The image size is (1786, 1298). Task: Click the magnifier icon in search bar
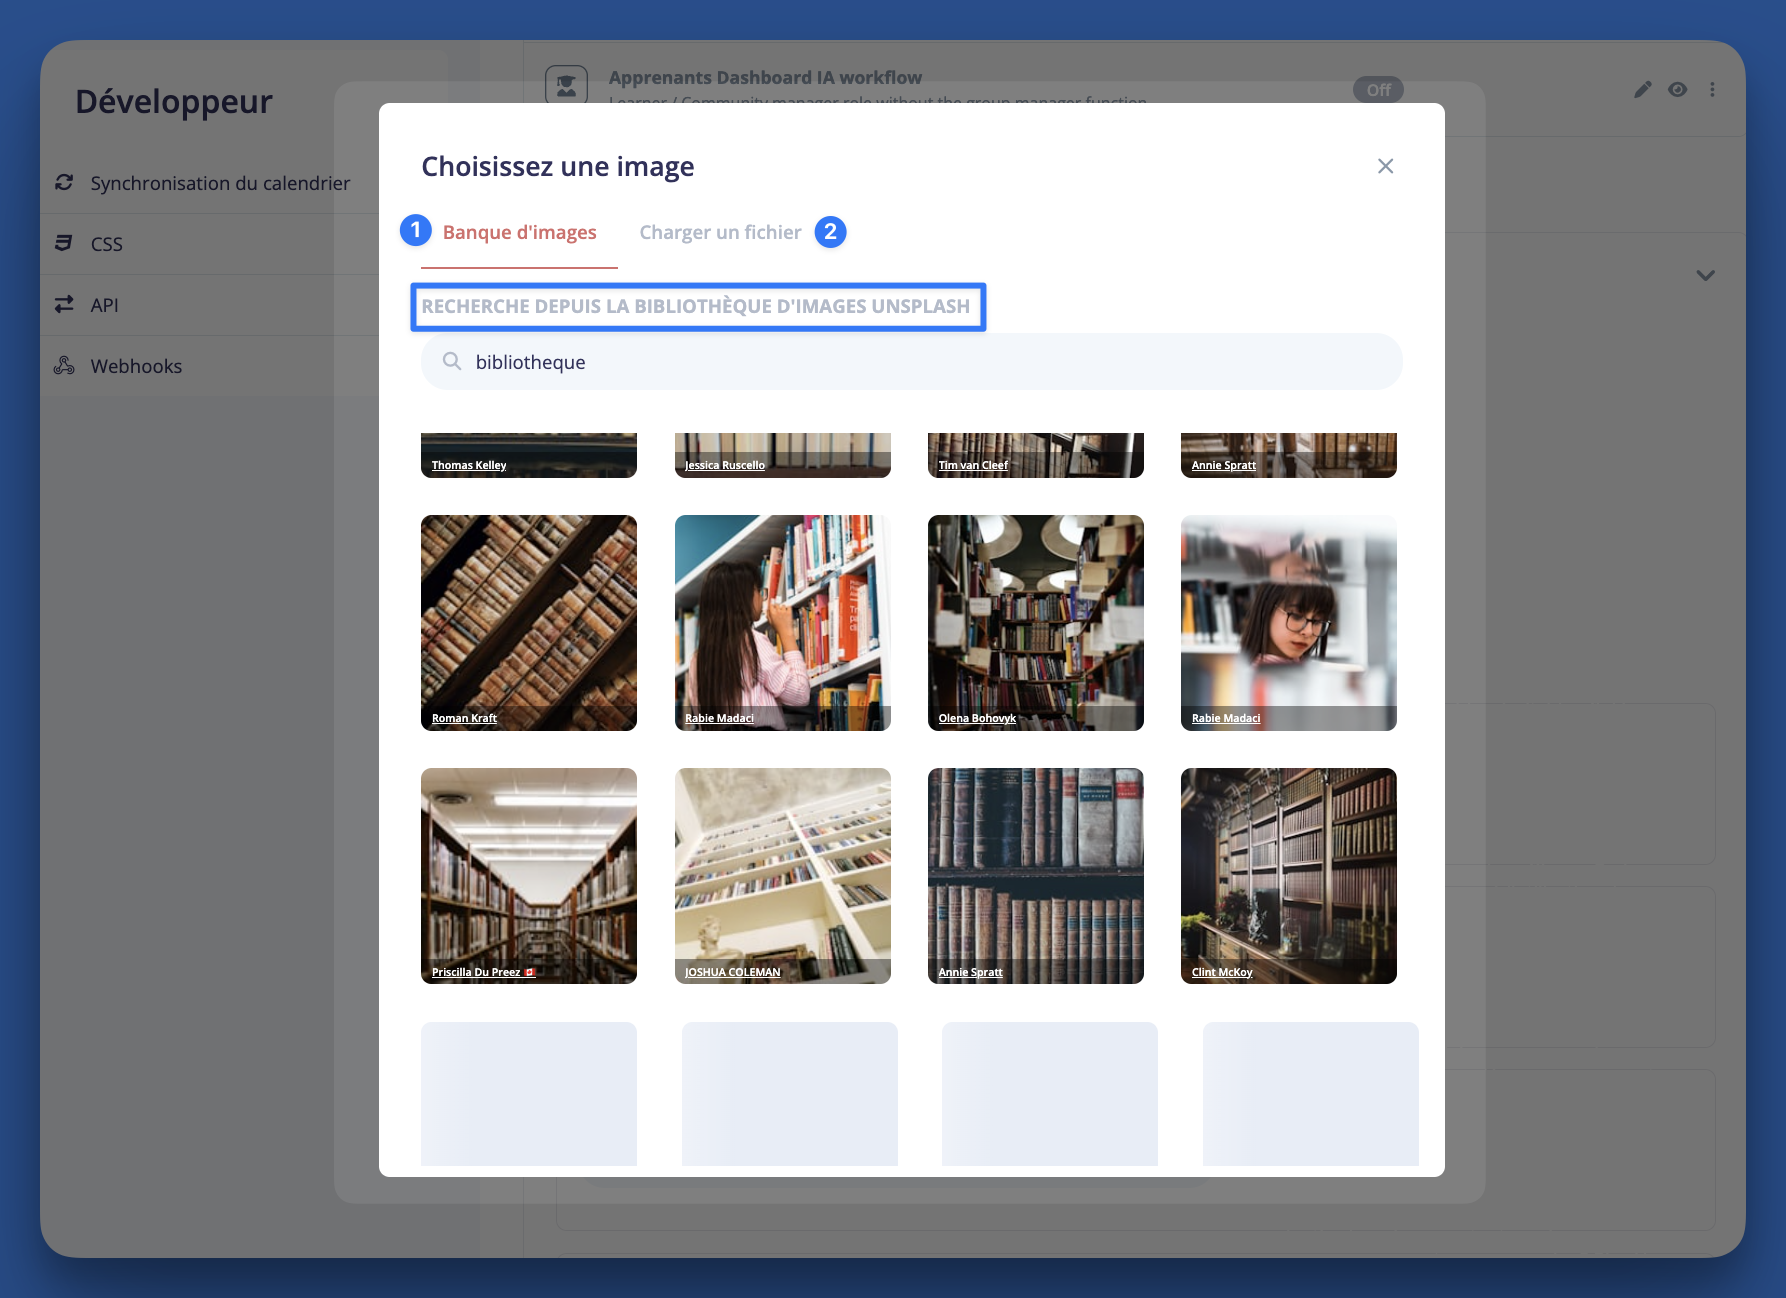(x=452, y=361)
